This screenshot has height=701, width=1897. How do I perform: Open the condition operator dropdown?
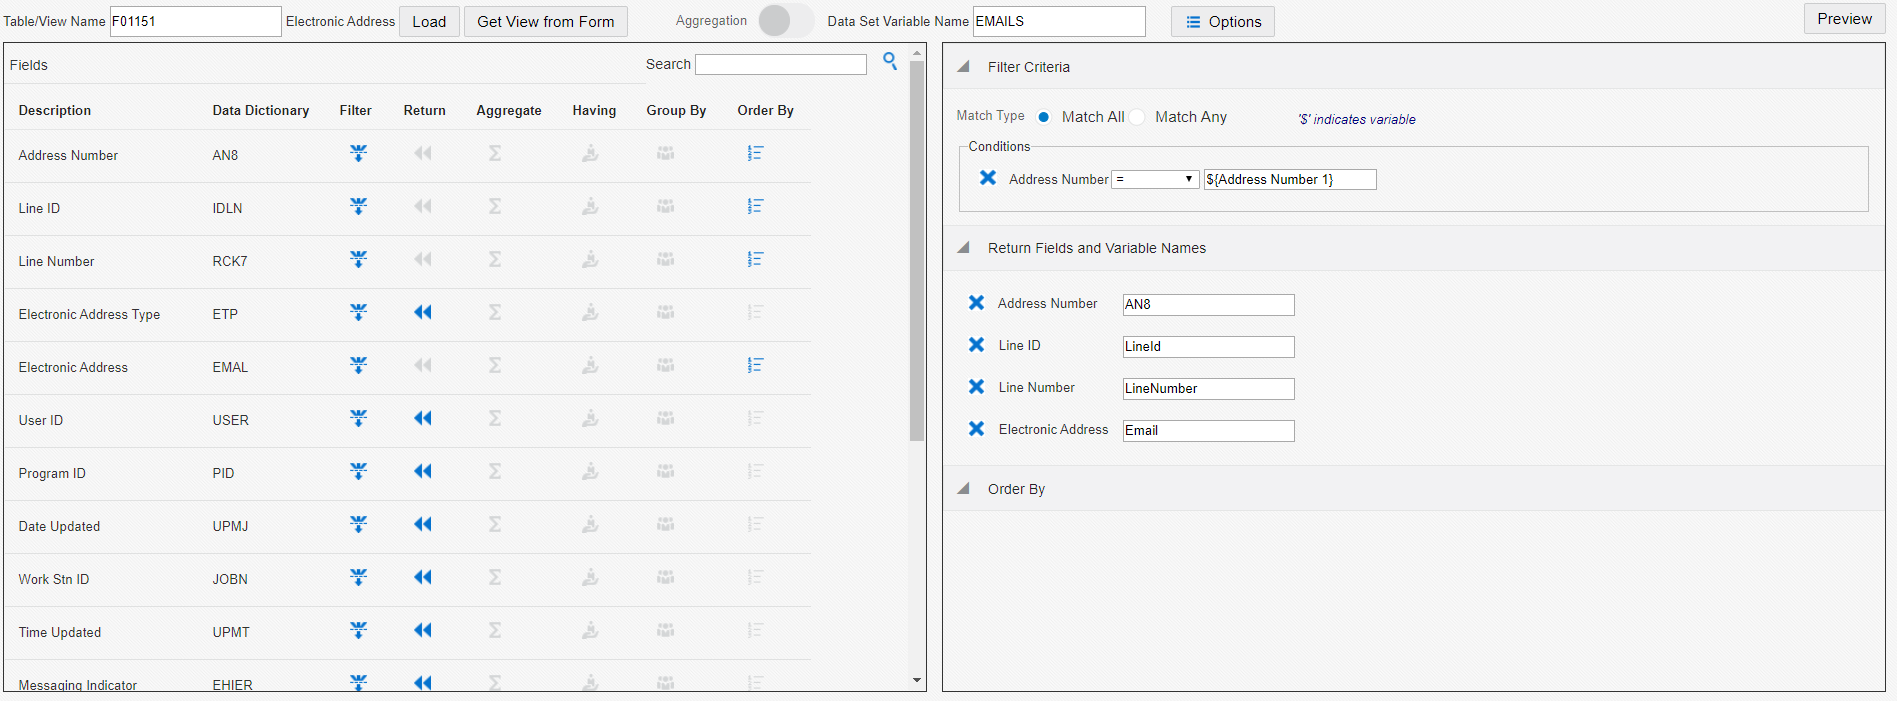pos(1155,180)
